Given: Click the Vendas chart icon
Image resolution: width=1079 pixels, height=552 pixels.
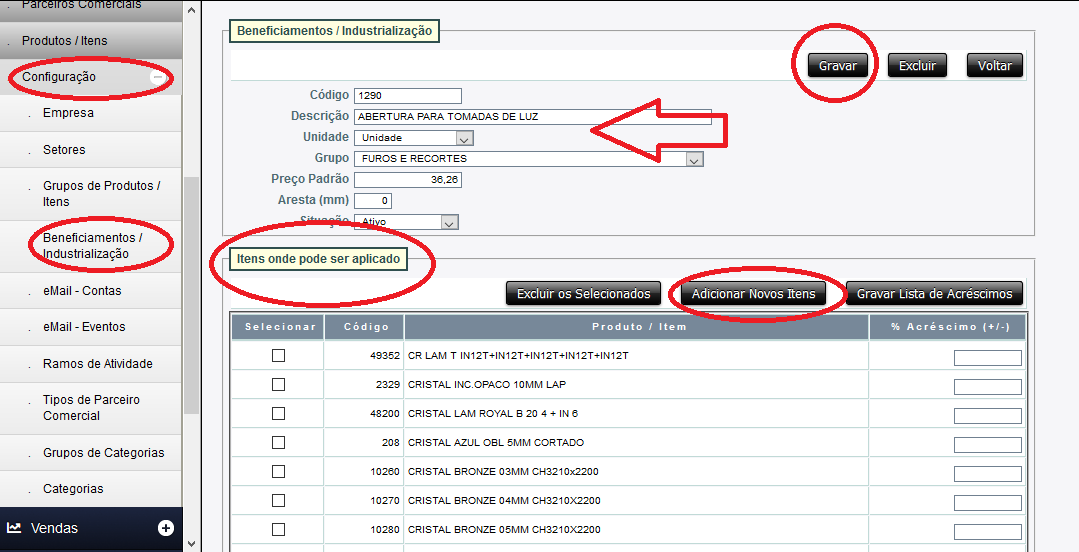Looking at the screenshot, I should [15, 528].
